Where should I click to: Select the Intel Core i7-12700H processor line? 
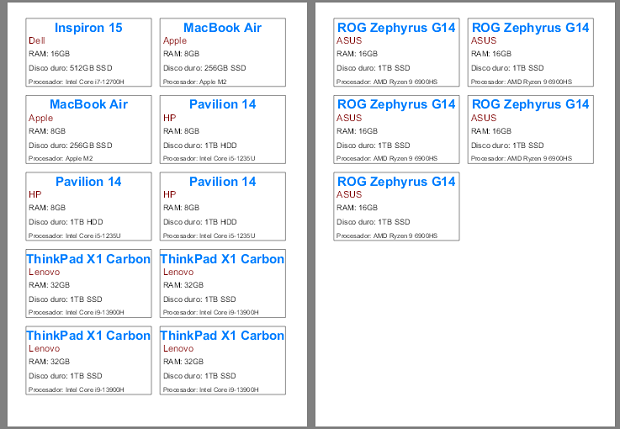point(76,82)
